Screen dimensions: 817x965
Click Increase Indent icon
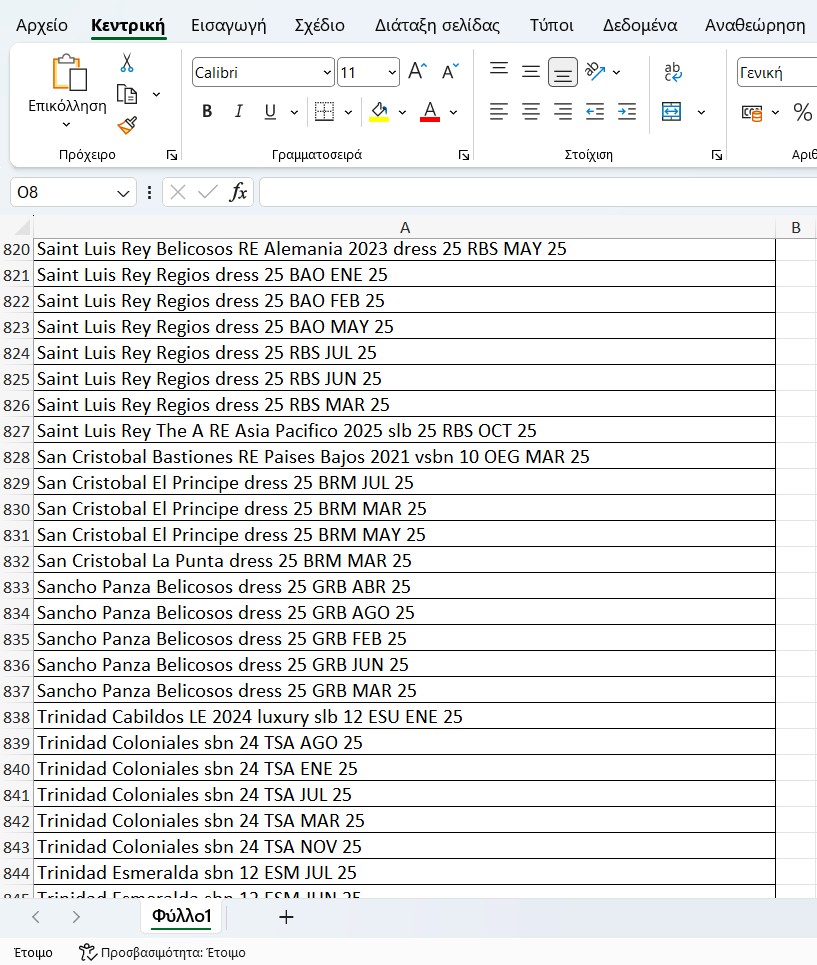pyautogui.click(x=627, y=111)
